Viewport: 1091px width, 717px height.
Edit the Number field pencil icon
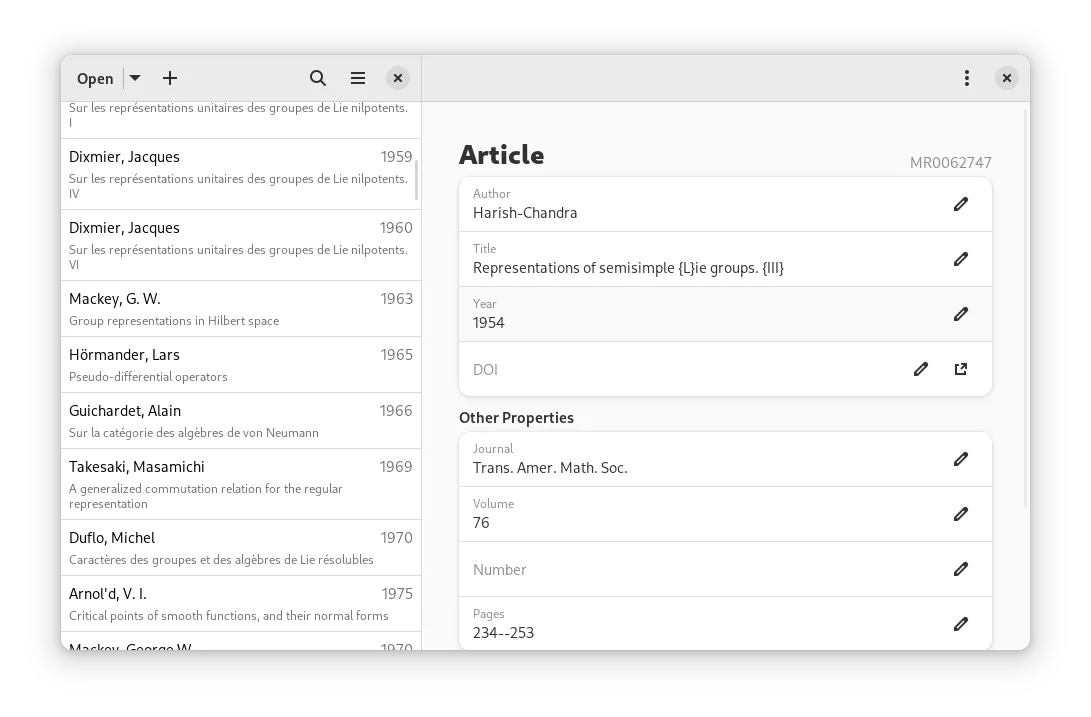961,569
